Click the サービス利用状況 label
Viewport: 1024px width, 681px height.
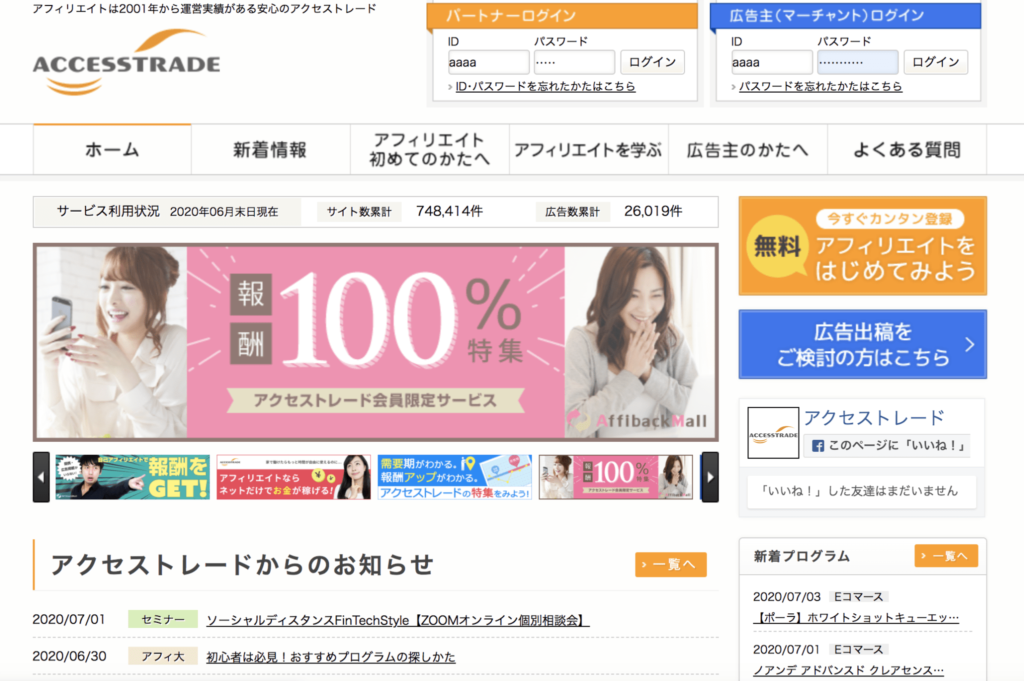pos(108,211)
